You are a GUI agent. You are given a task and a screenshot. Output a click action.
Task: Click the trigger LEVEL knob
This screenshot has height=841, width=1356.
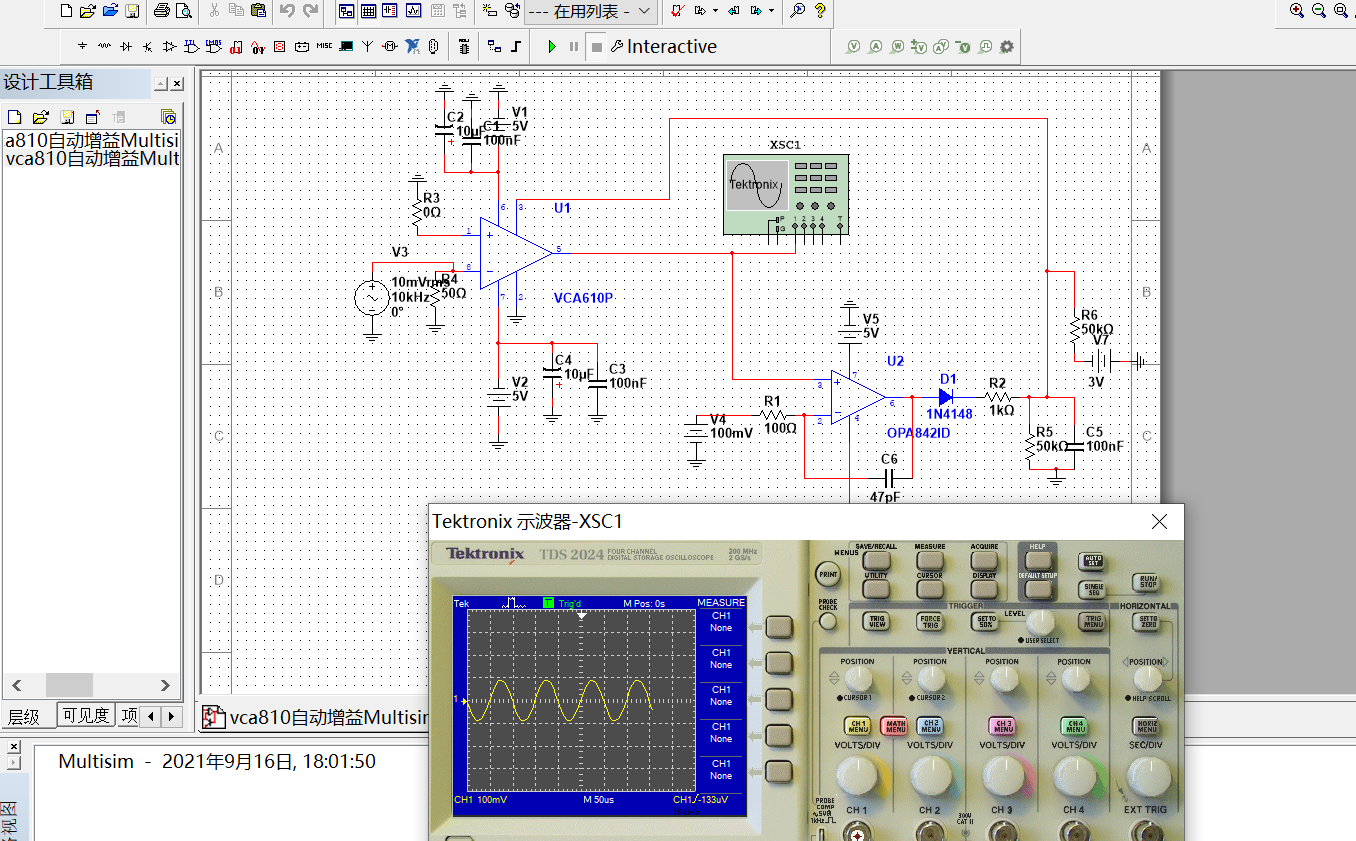pos(1040,623)
